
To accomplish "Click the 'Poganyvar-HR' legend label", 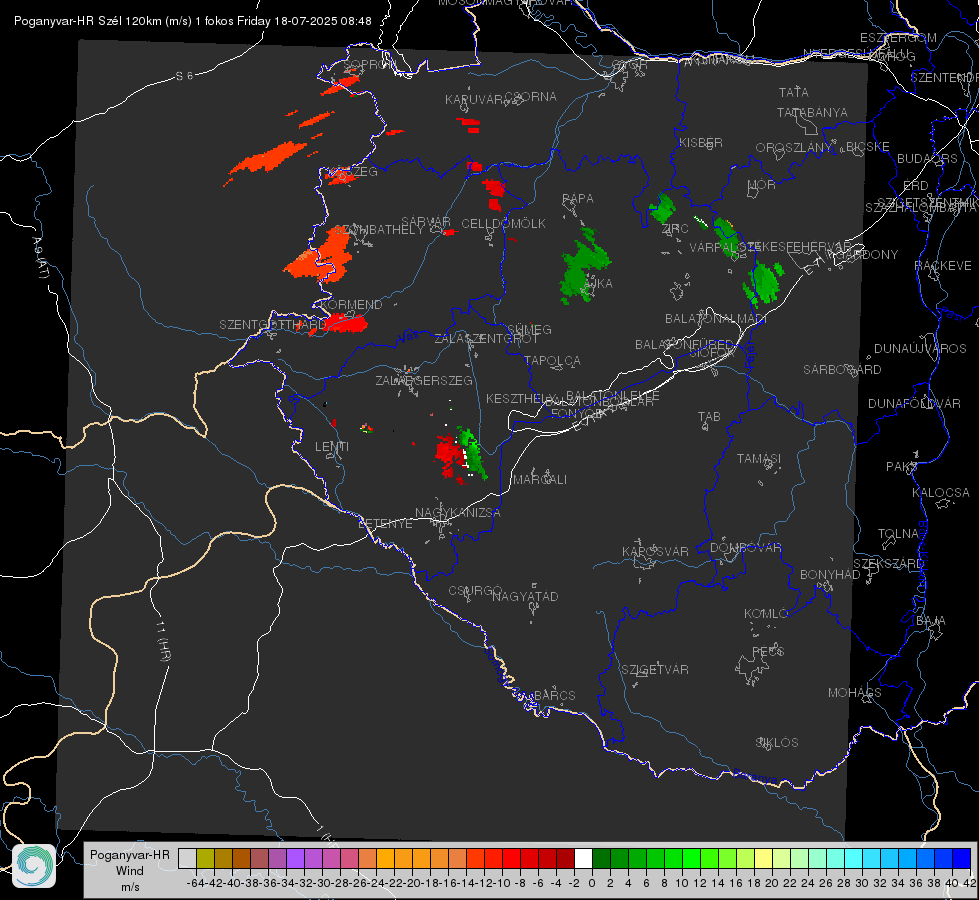I will point(129,855).
